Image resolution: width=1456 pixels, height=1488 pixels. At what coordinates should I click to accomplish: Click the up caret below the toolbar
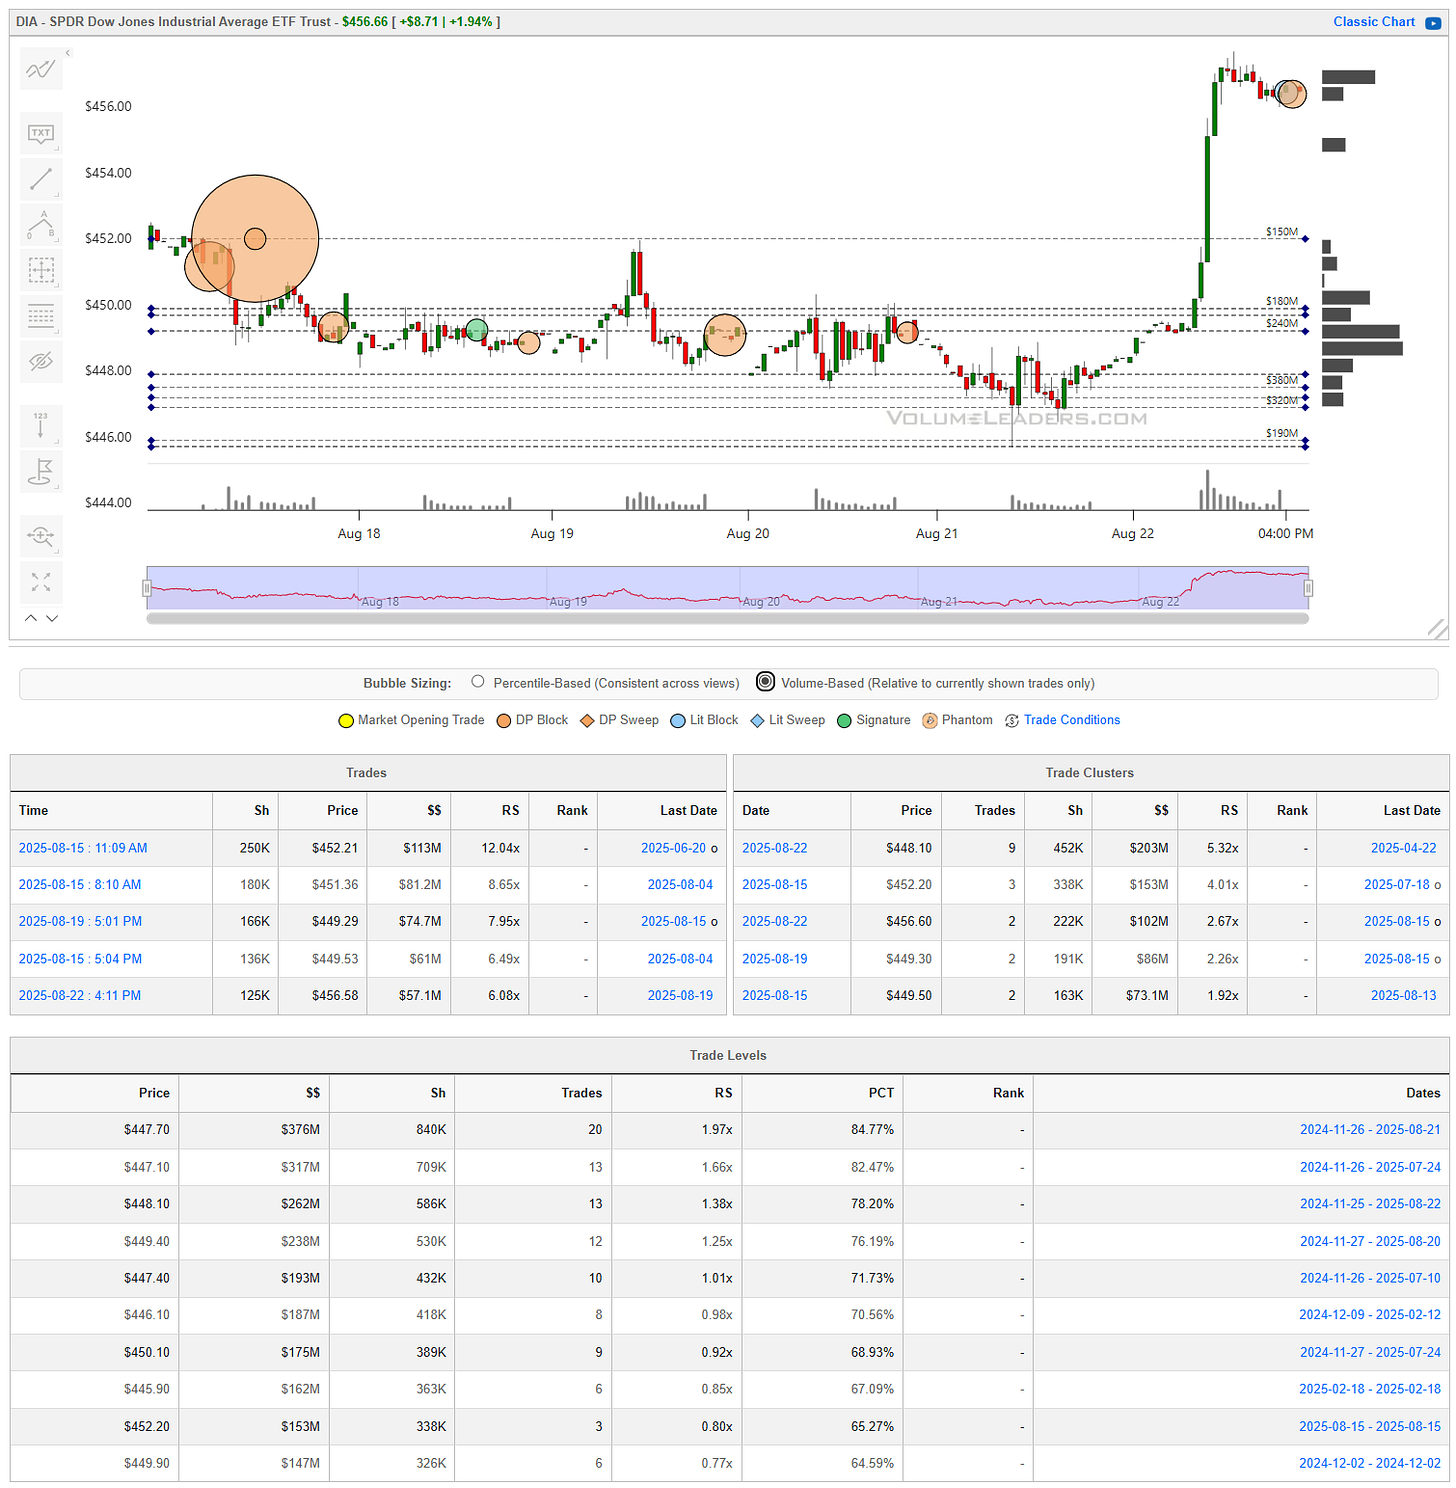pyautogui.click(x=31, y=618)
